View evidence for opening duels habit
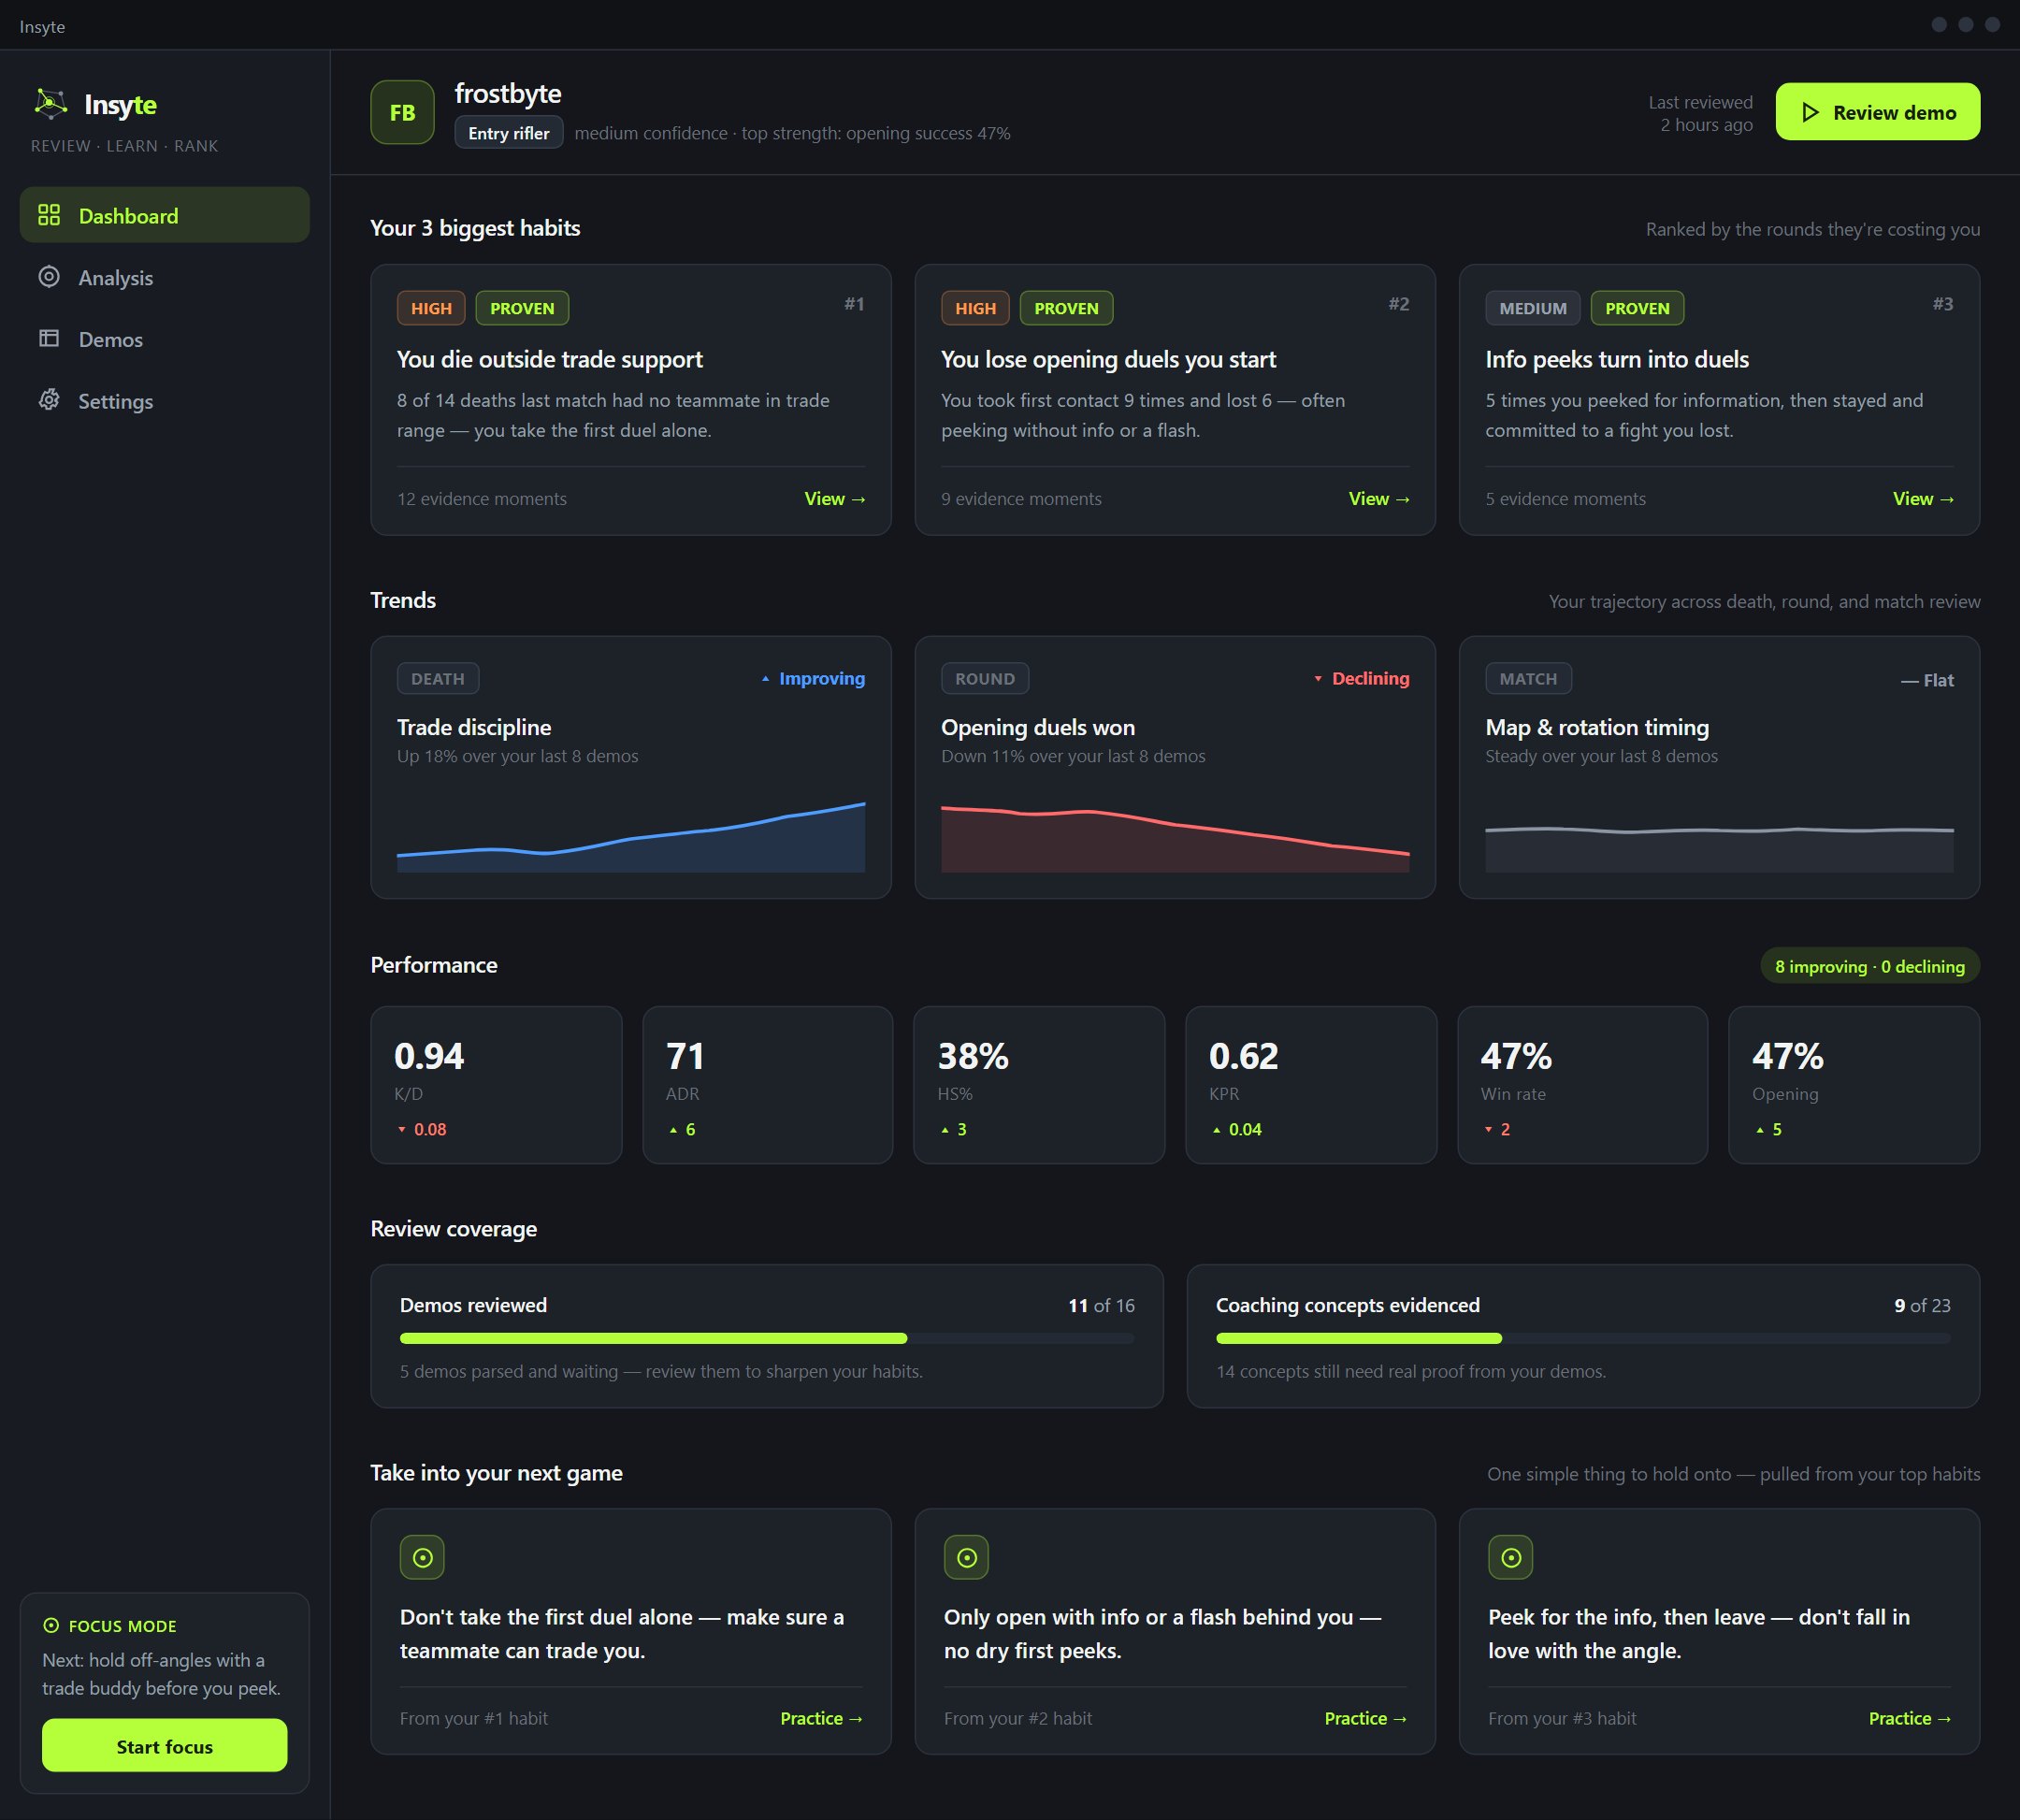2020x1820 pixels. pos(1379,499)
